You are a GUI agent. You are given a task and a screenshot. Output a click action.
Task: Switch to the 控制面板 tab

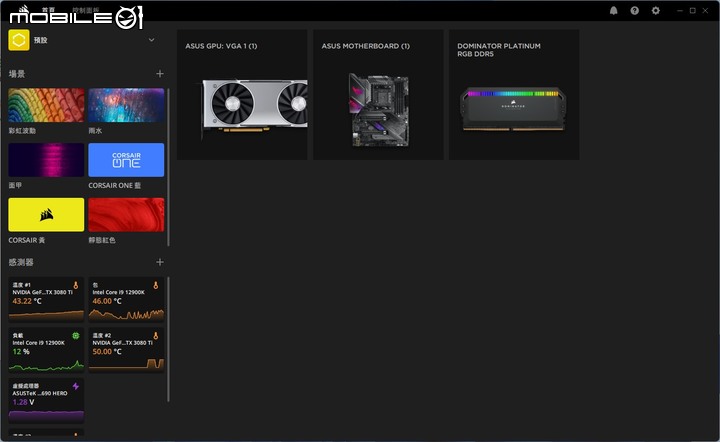pos(86,10)
